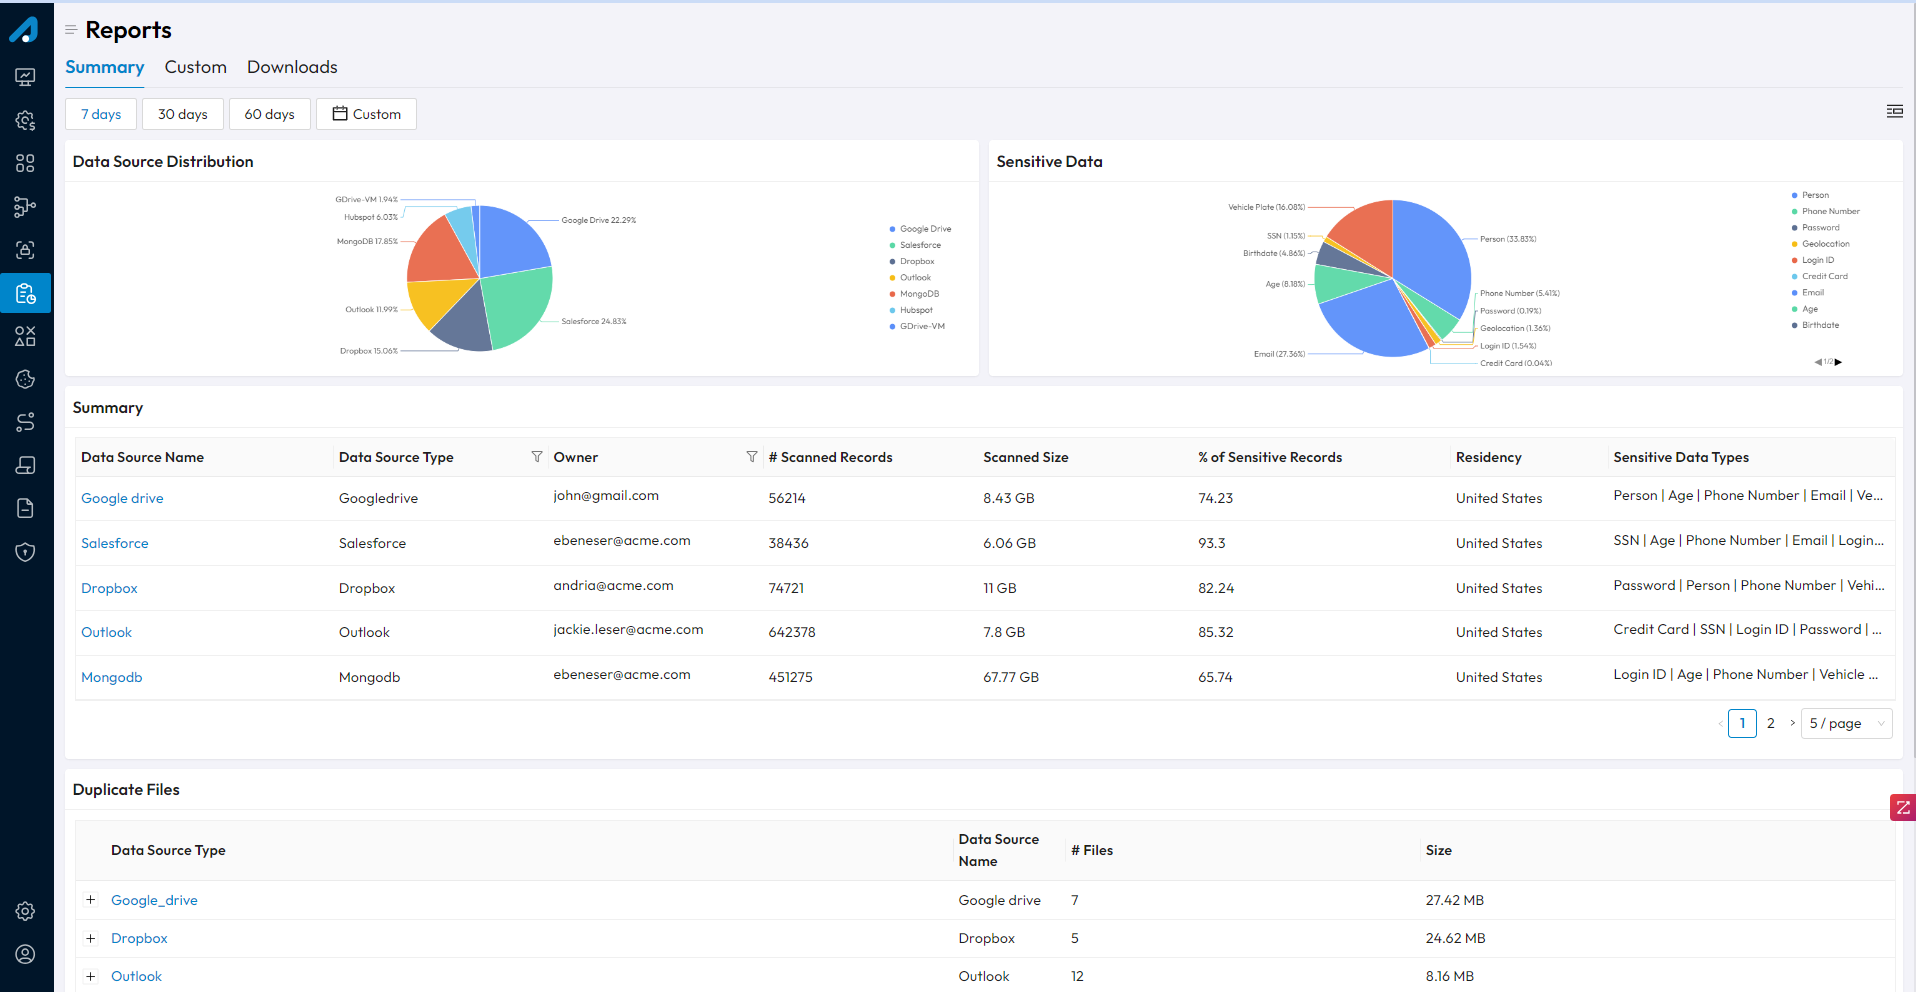Open the Salesforce data source link
Viewport: 1916px width, 992px height.
click(114, 542)
